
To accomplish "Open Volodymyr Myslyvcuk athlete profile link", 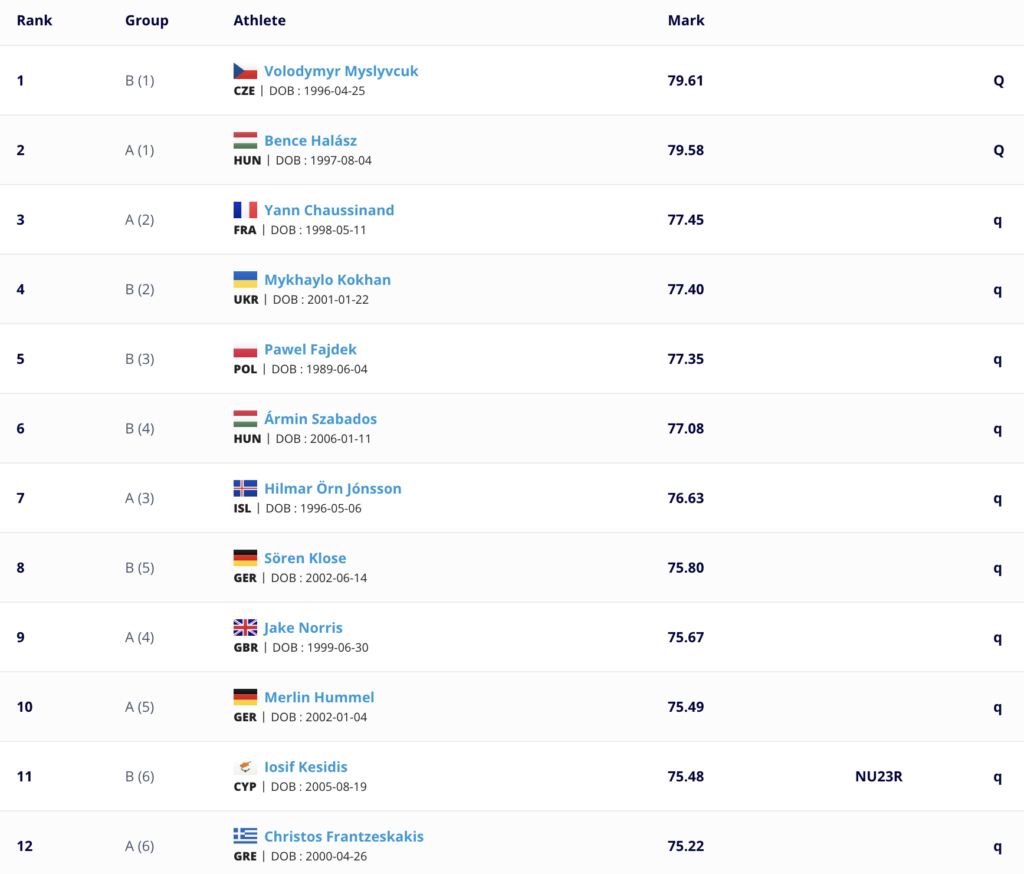I will (x=341, y=71).
